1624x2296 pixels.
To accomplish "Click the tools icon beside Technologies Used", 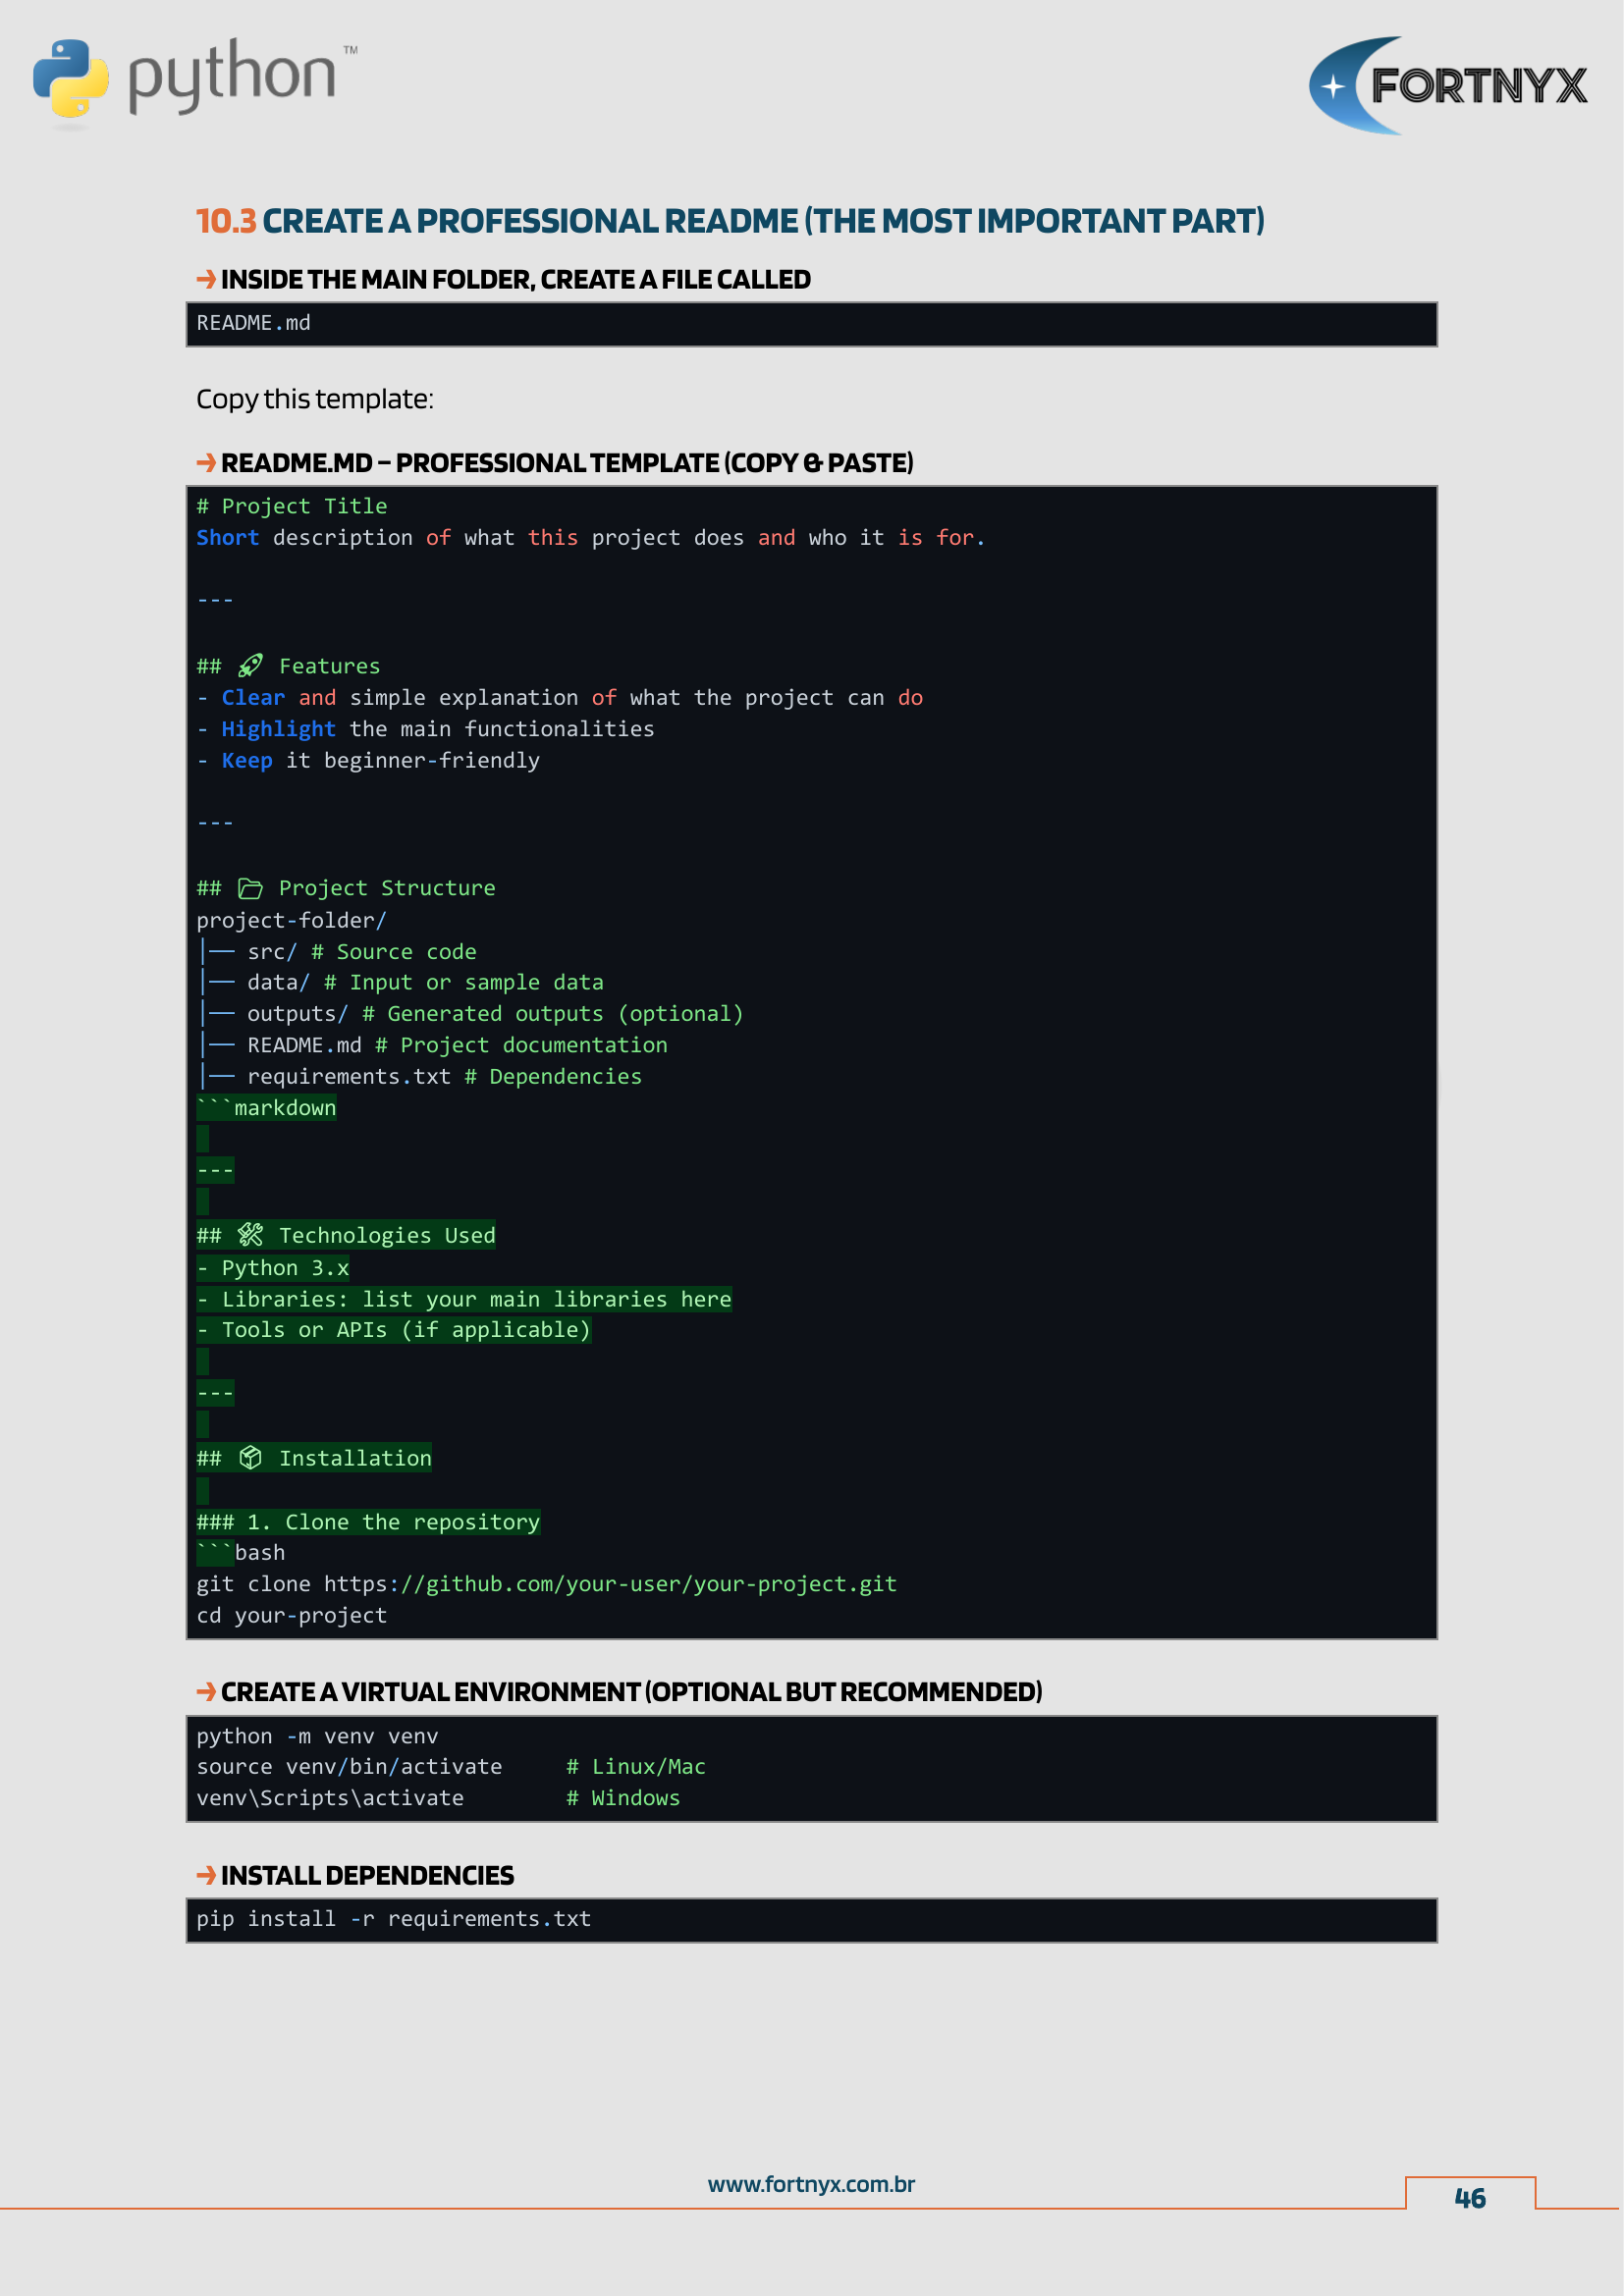I will click(x=250, y=1235).
